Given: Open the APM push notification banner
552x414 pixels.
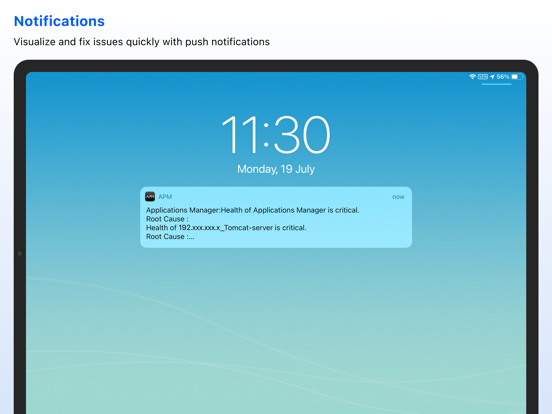Looking at the screenshot, I should (276, 217).
